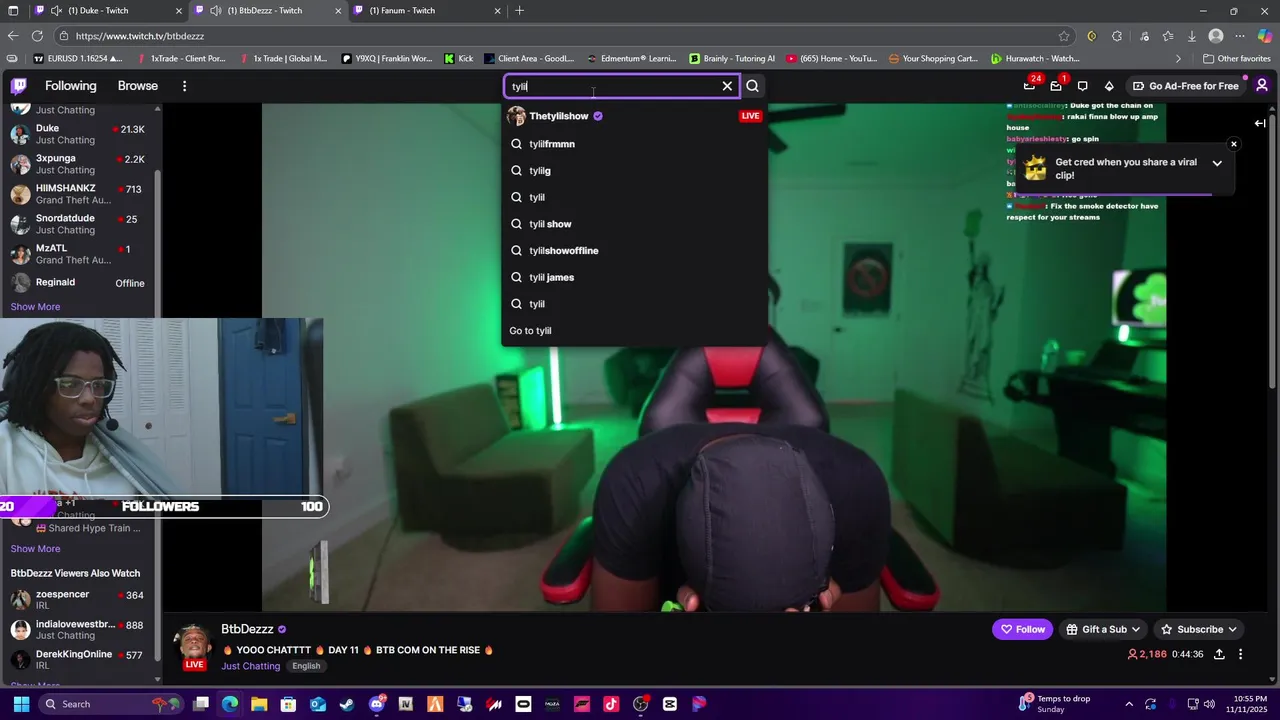Open zoespencer channel in viewers also watch
The image size is (1280, 720).
point(78,600)
